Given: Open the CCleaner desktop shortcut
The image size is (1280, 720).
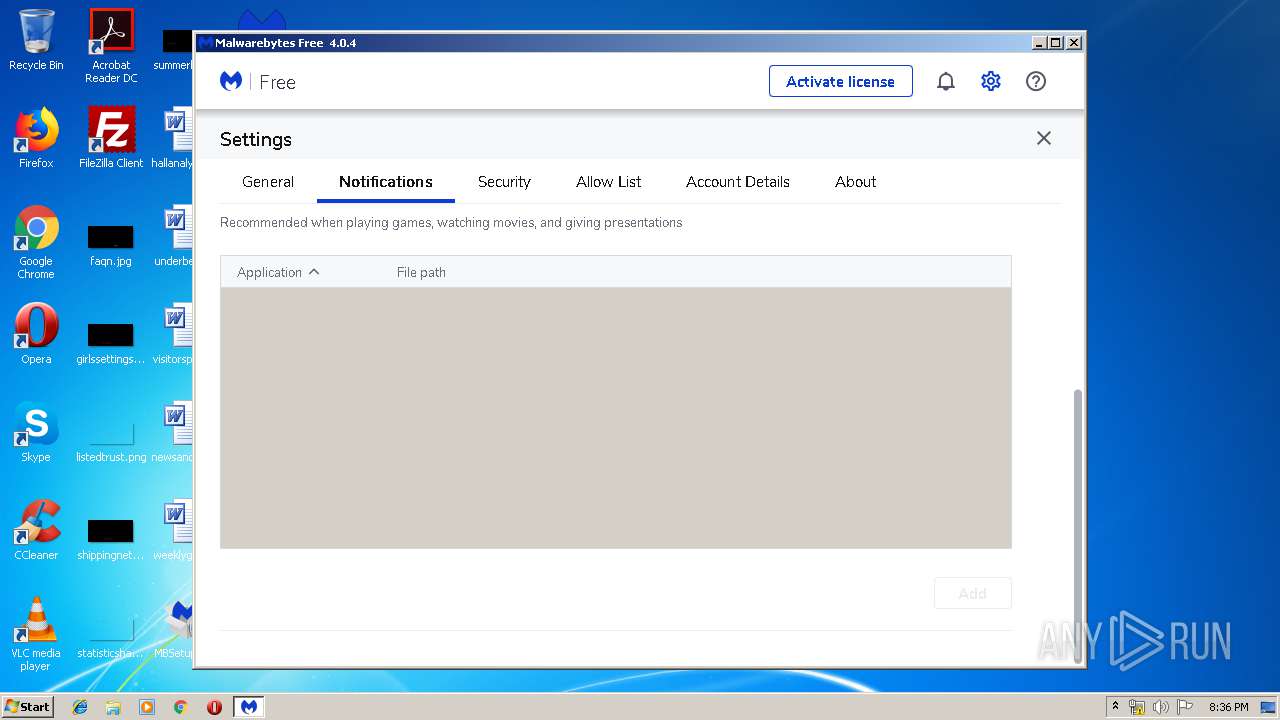Looking at the screenshot, I should coord(36,530).
